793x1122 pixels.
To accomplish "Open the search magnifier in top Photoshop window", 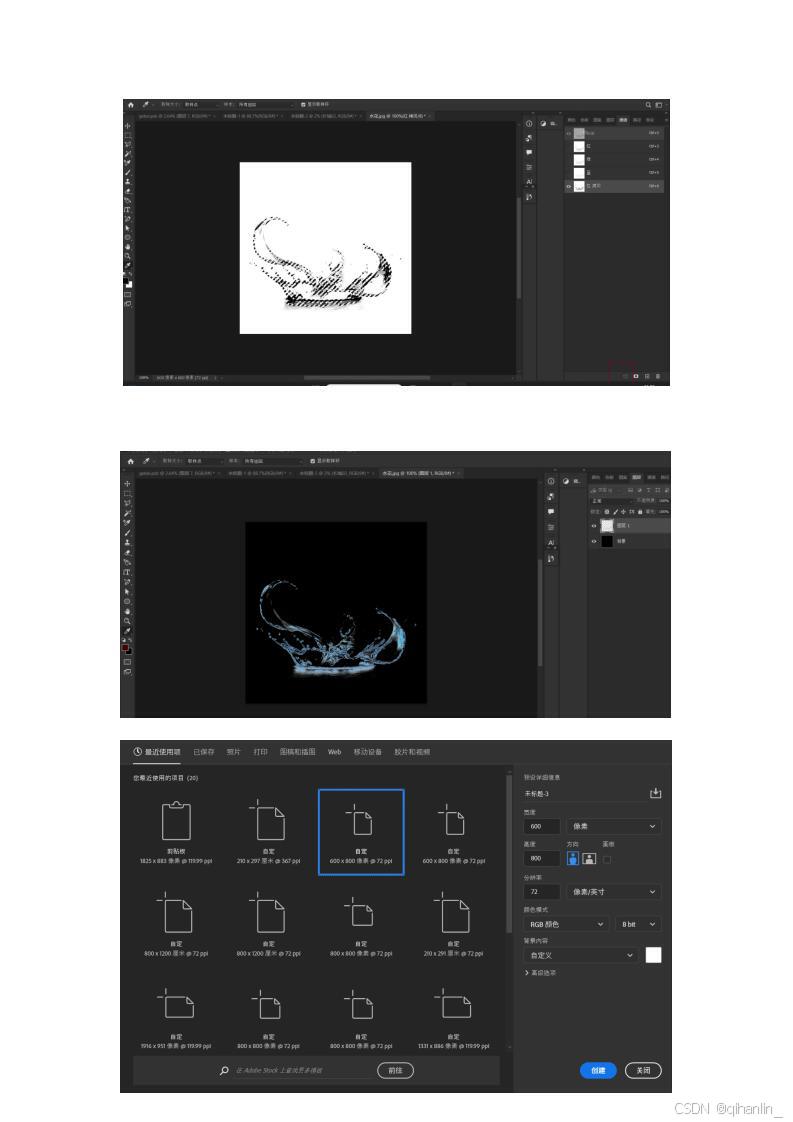I will (648, 105).
